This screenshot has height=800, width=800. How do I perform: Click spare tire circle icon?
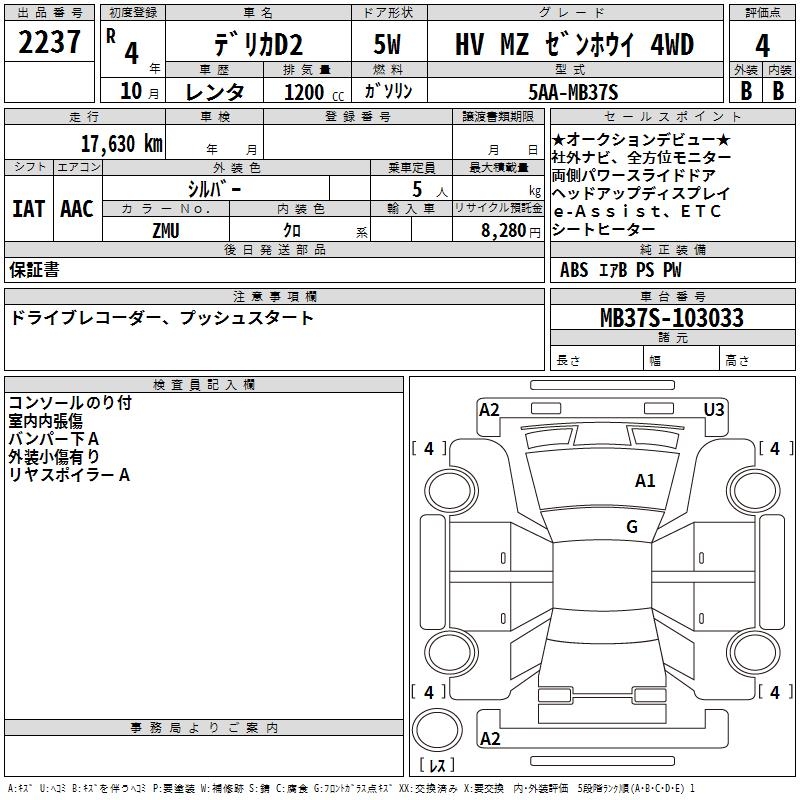(437, 731)
